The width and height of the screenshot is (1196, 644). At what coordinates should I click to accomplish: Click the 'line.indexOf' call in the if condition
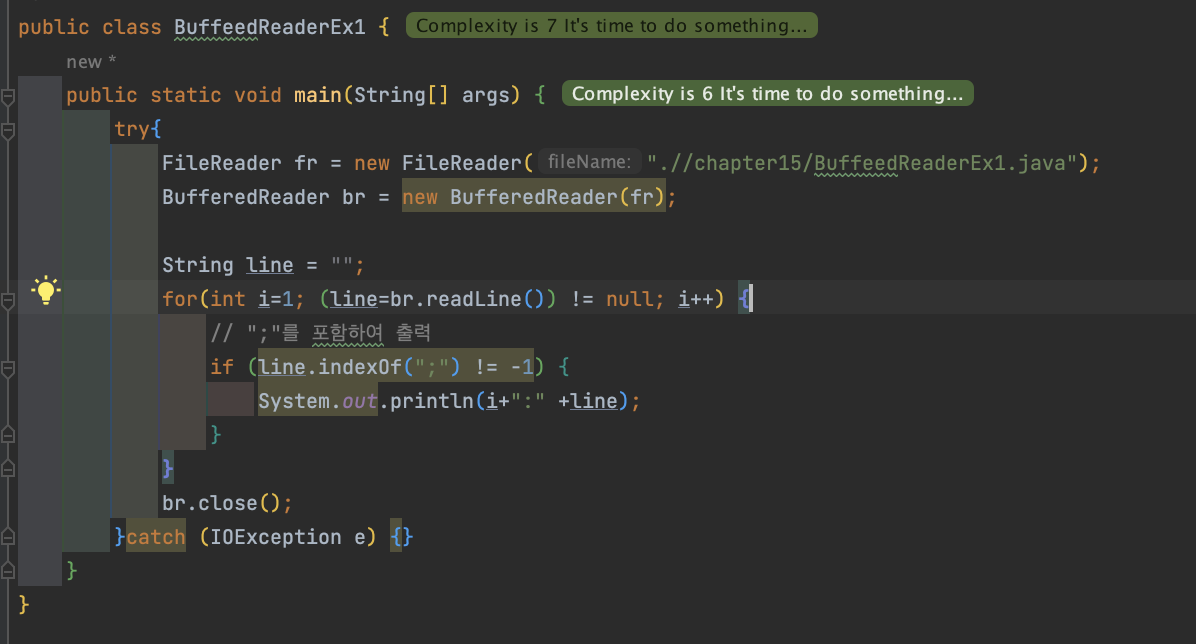click(330, 367)
